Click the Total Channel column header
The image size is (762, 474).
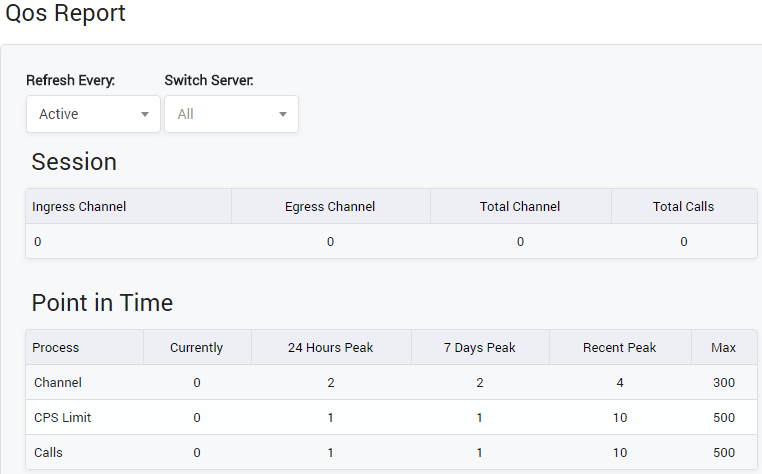[x=520, y=207]
